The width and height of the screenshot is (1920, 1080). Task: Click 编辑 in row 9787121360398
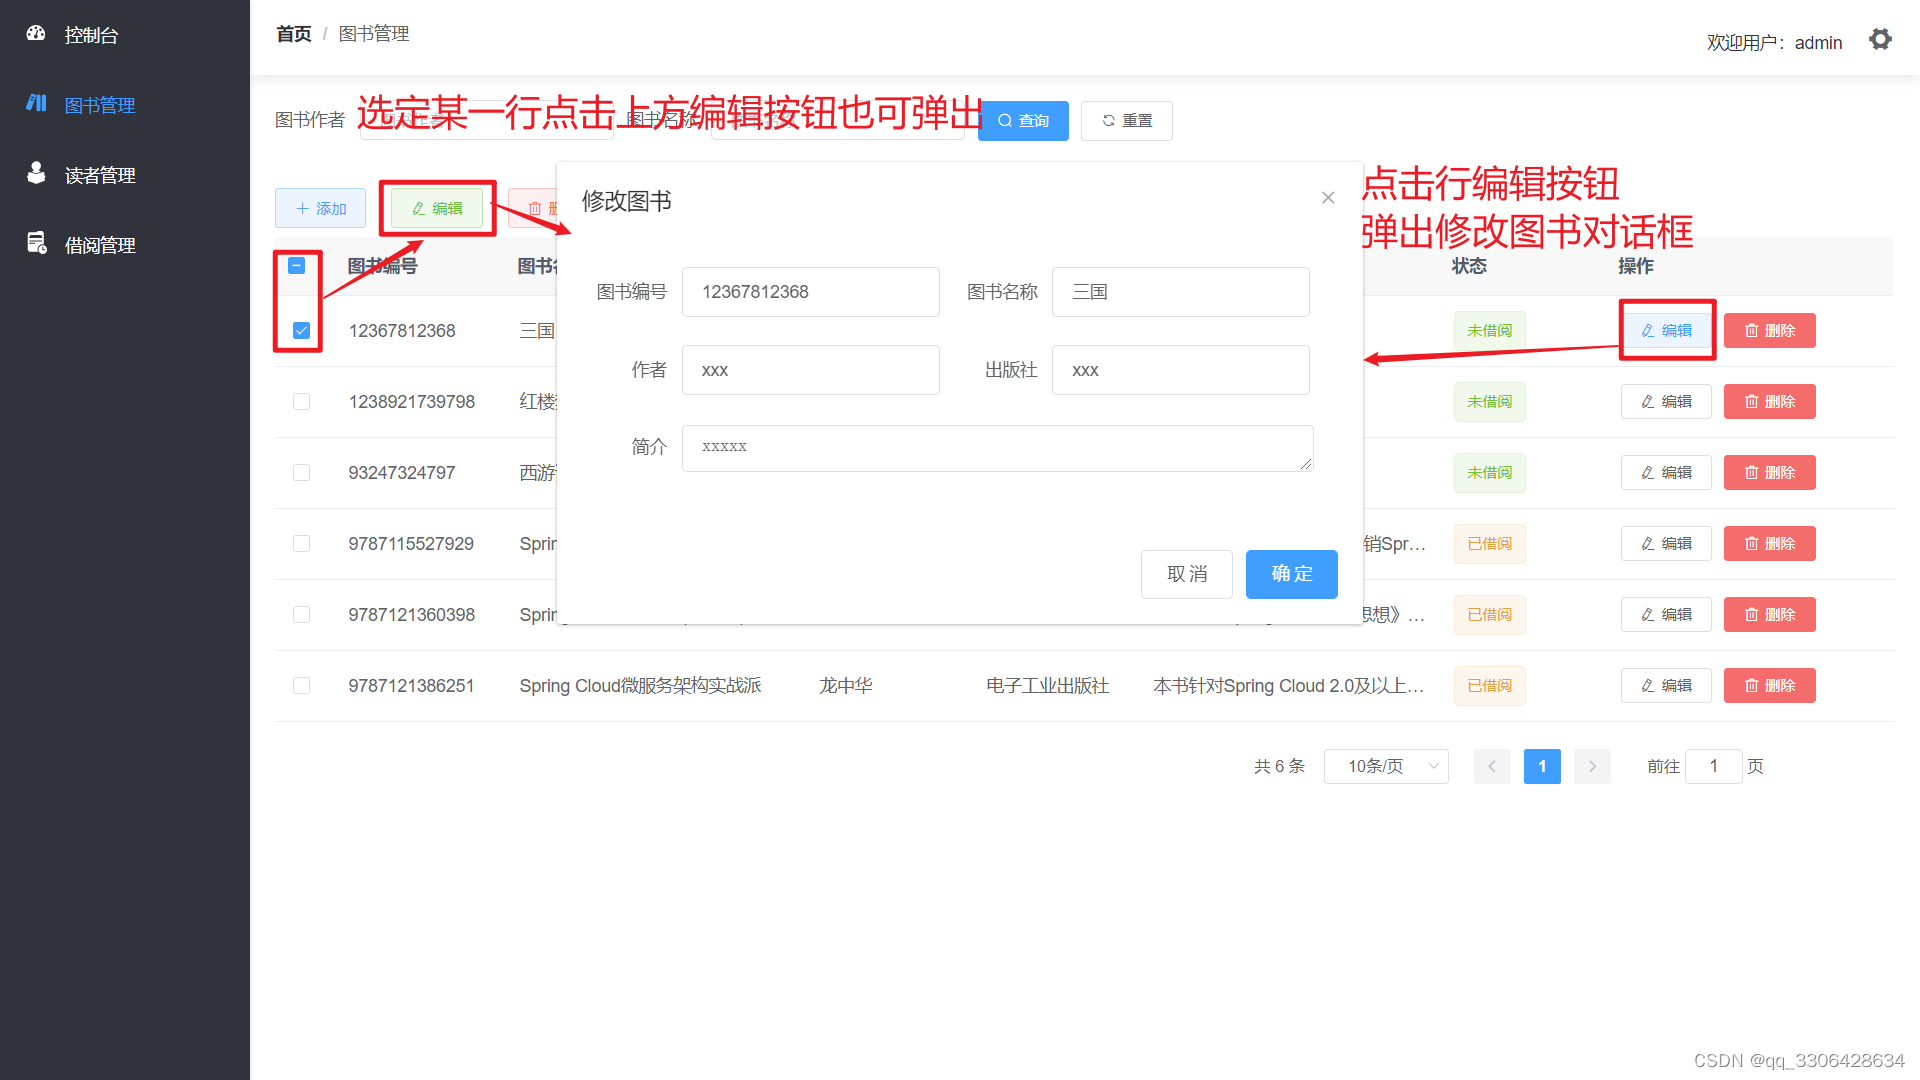click(x=1666, y=615)
